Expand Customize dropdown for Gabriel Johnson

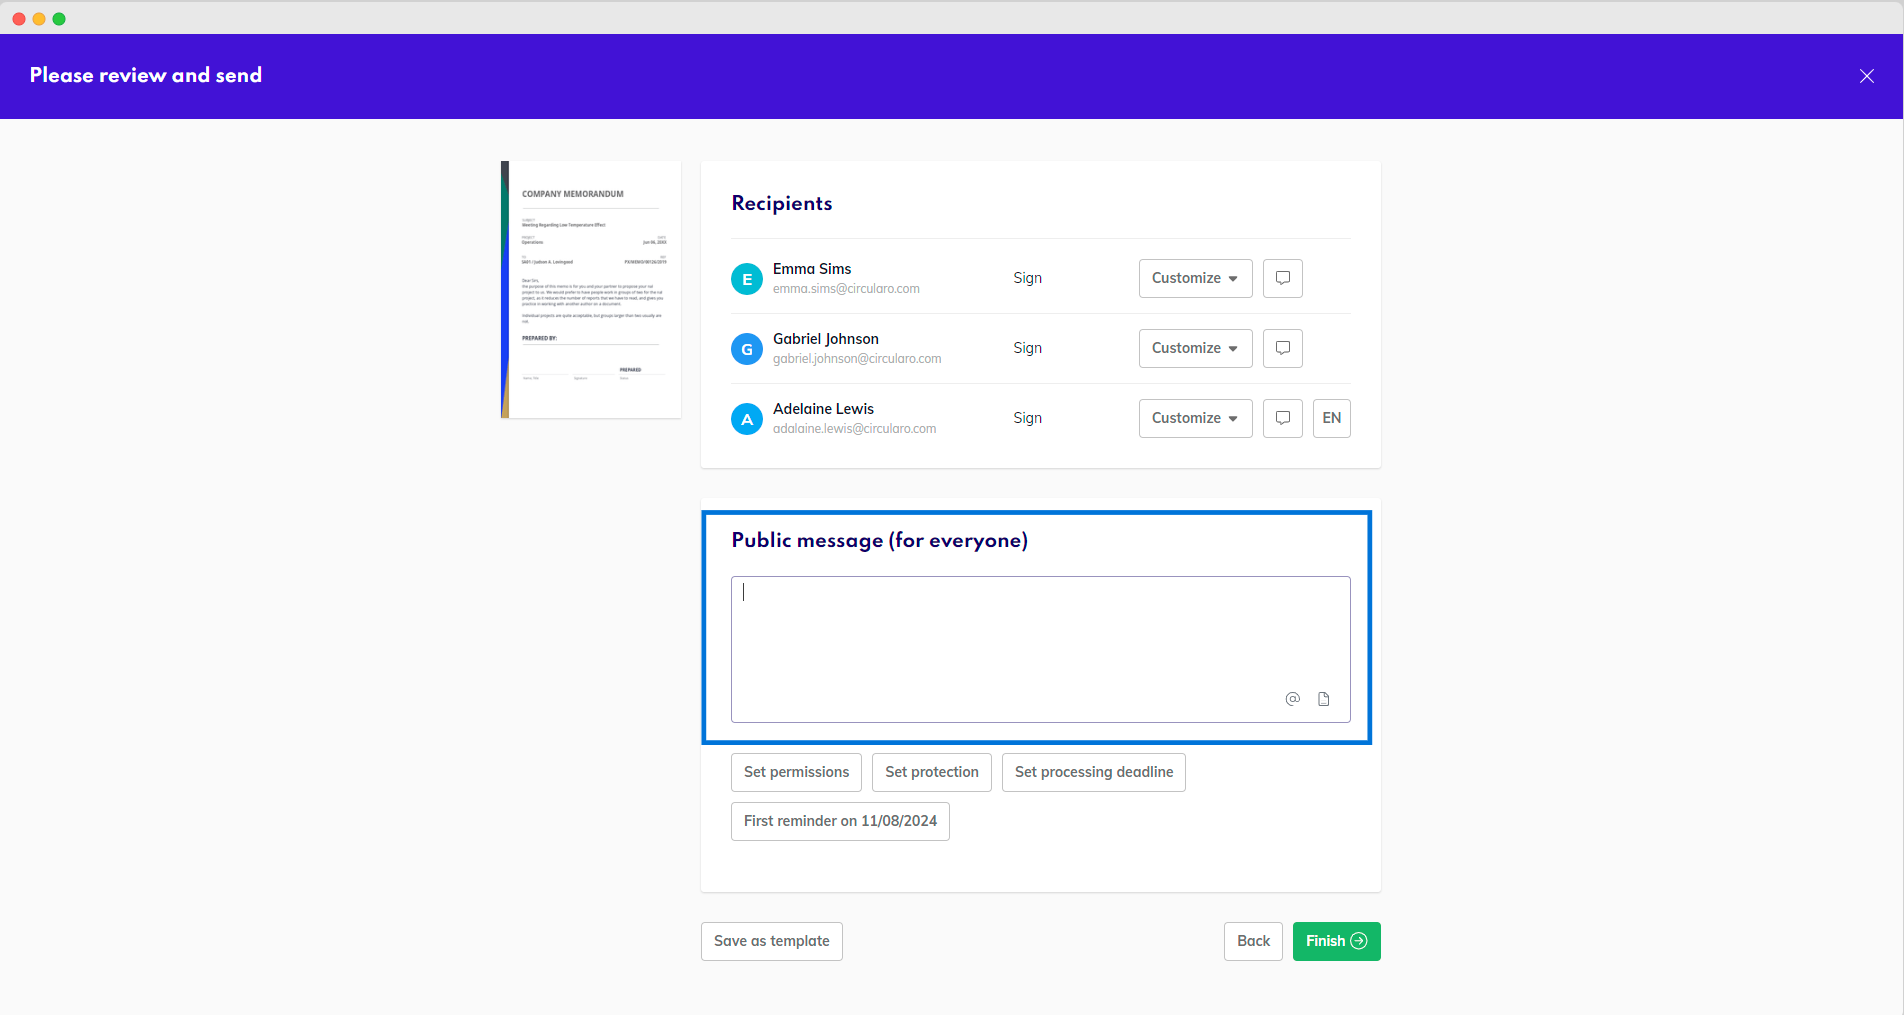tap(1195, 348)
